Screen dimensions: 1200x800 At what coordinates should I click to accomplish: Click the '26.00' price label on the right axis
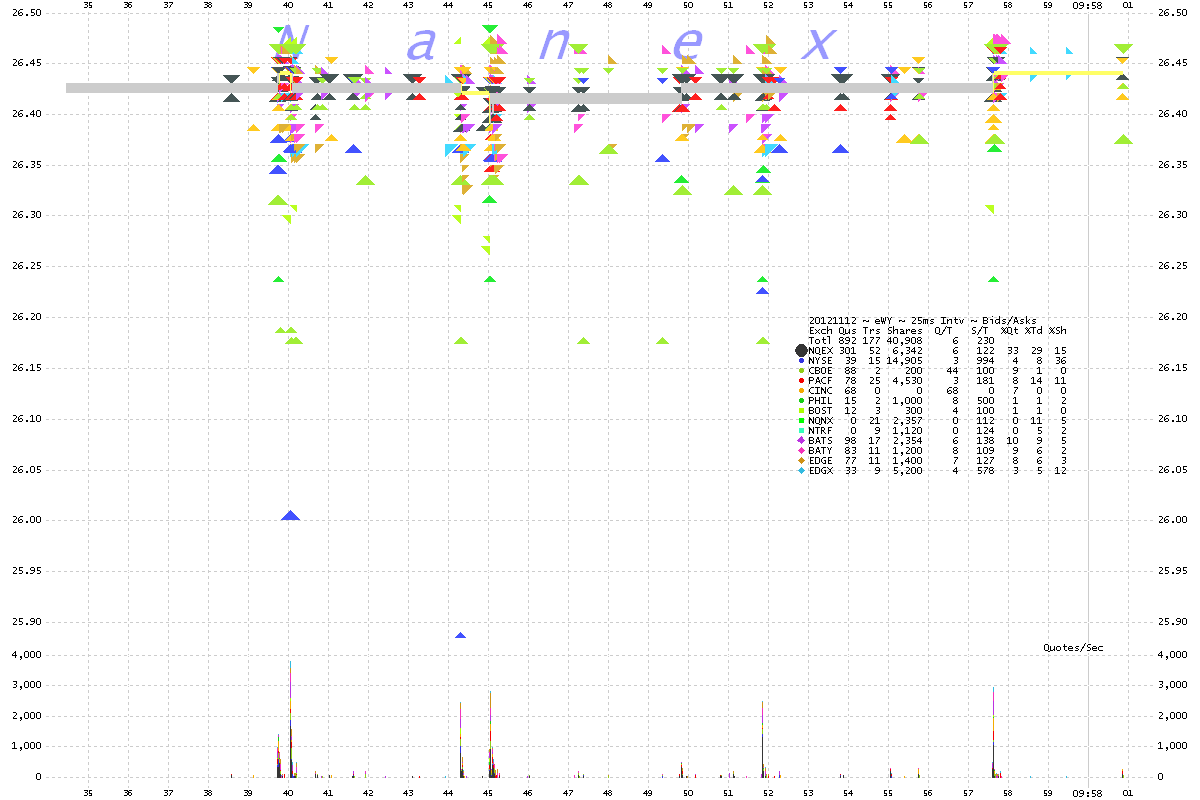pos(1172,520)
